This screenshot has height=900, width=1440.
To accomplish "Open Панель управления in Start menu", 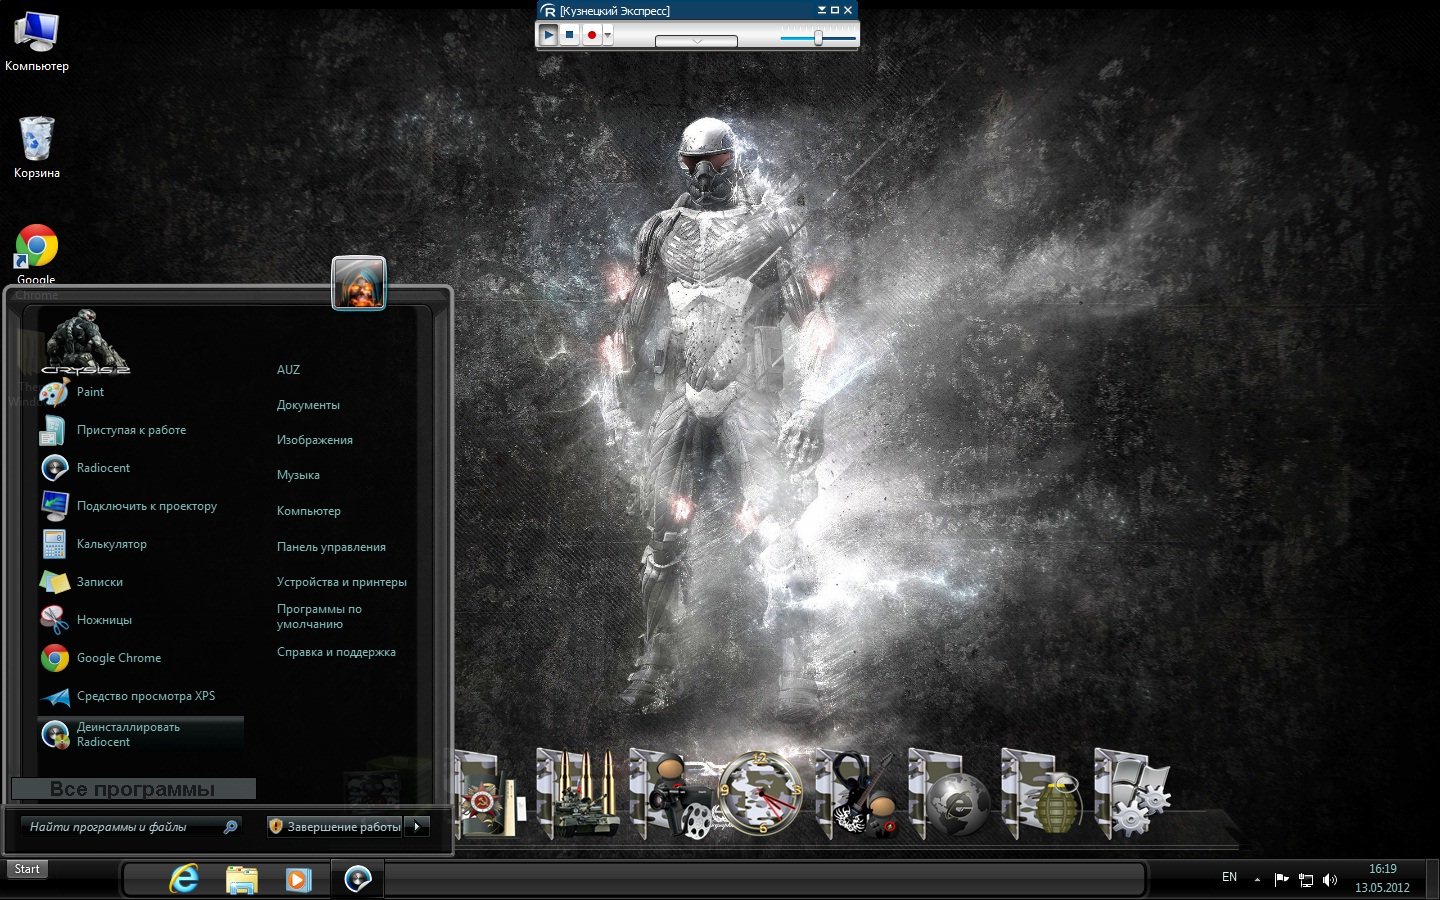I will click(331, 547).
